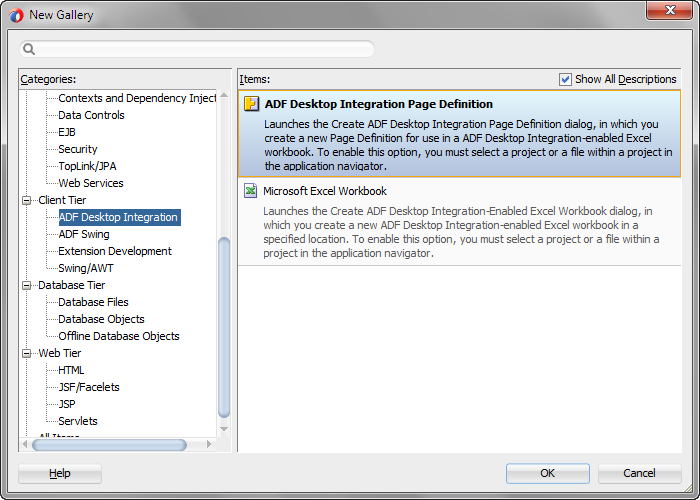Click inside the gallery search field
Viewport: 700px width, 500px height.
[x=196, y=49]
